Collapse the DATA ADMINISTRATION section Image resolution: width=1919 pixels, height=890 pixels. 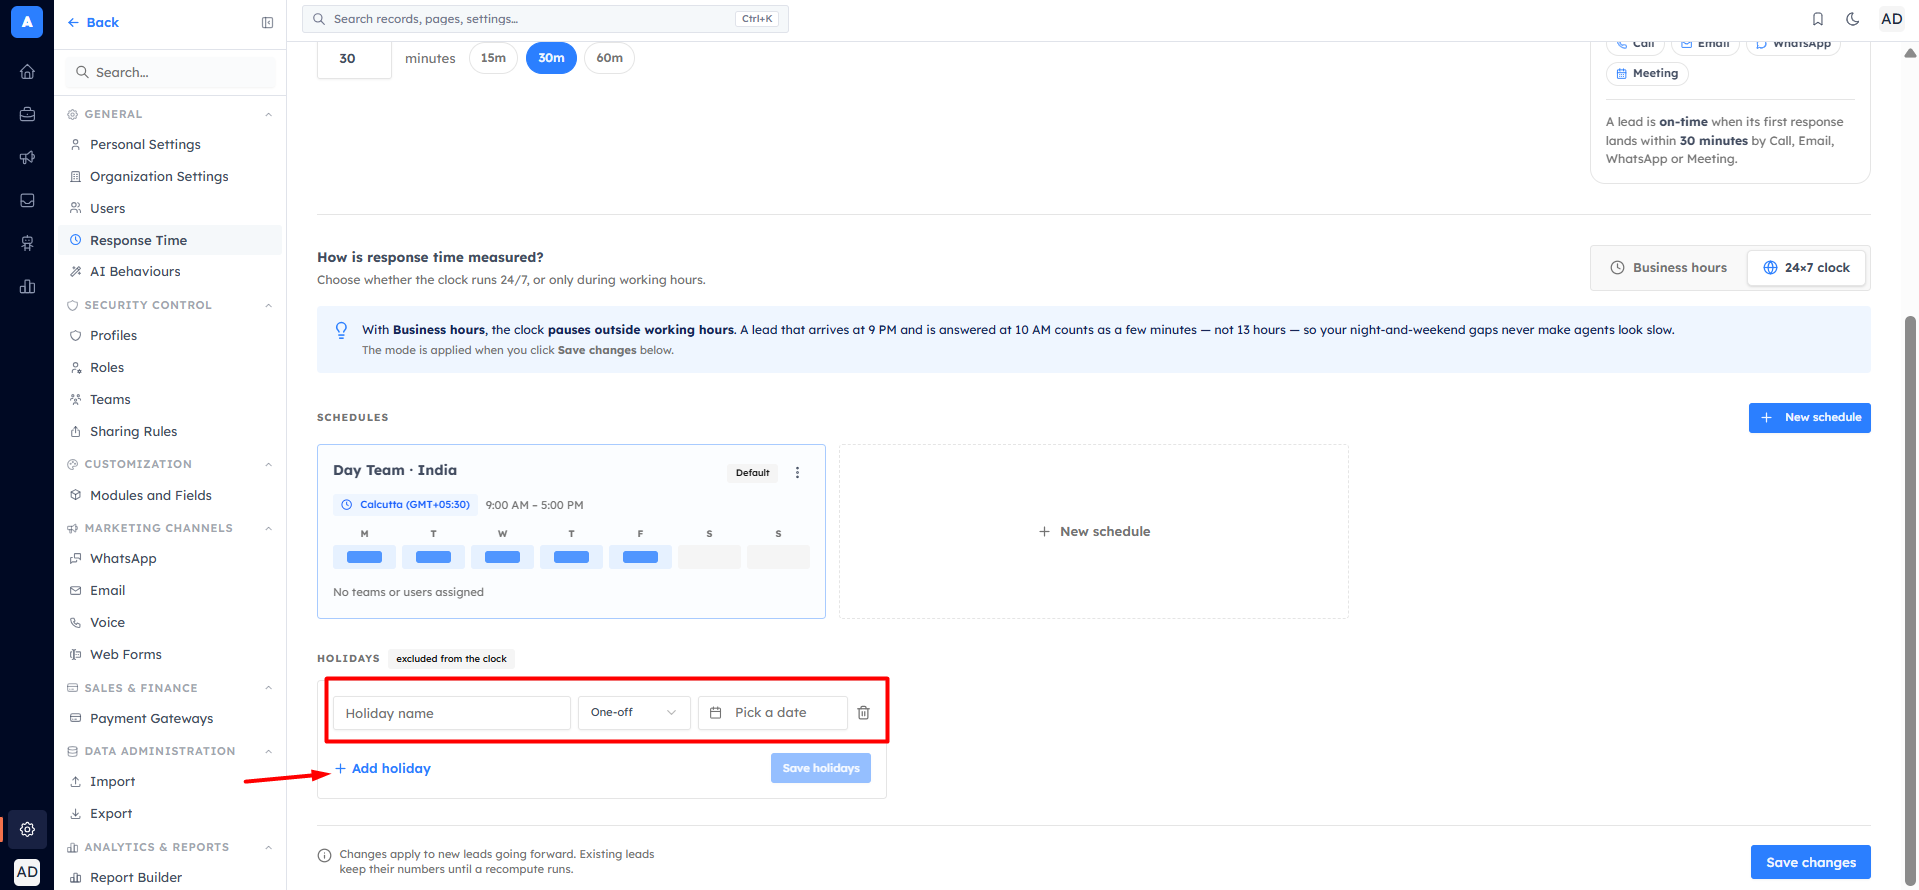tap(268, 751)
